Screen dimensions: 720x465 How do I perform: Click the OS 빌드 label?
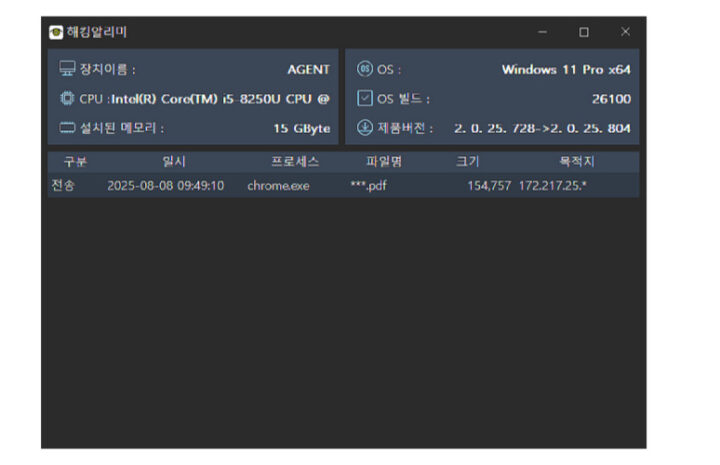(x=403, y=99)
